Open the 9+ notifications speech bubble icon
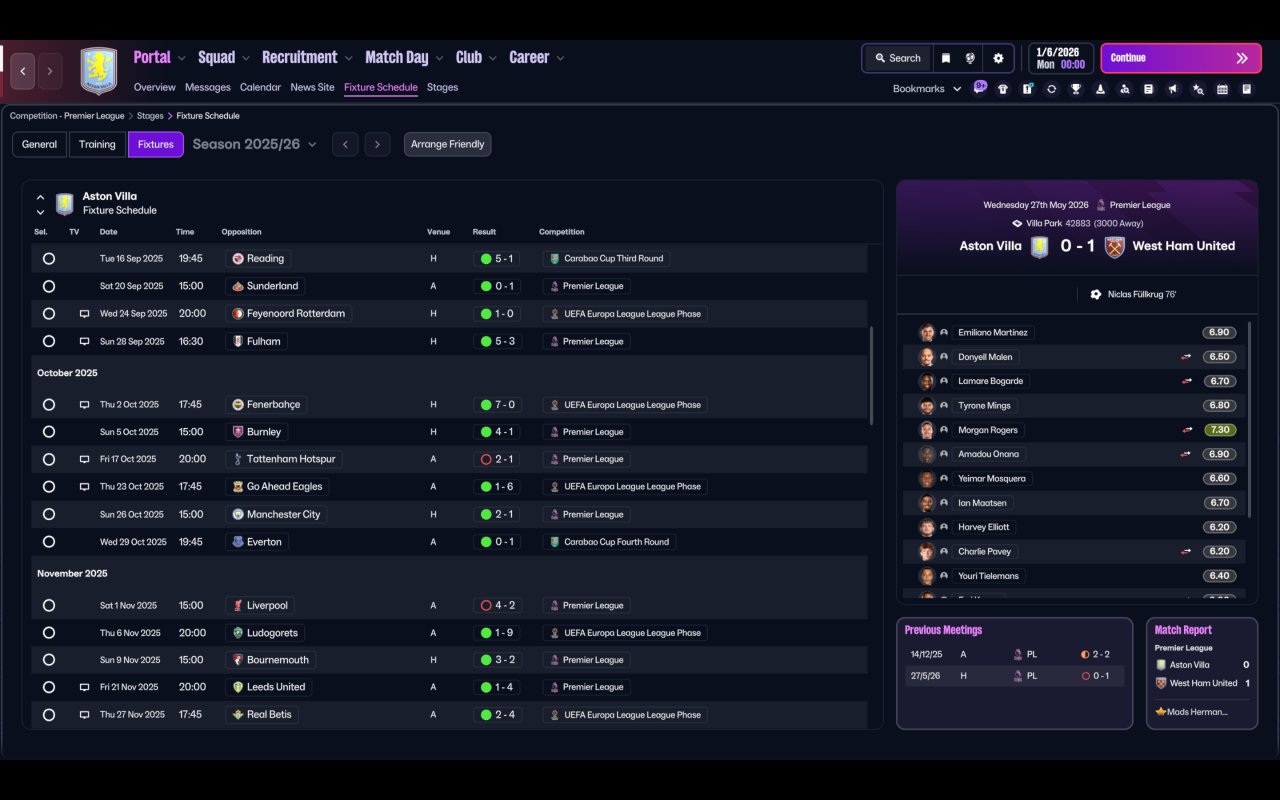 [x=980, y=87]
